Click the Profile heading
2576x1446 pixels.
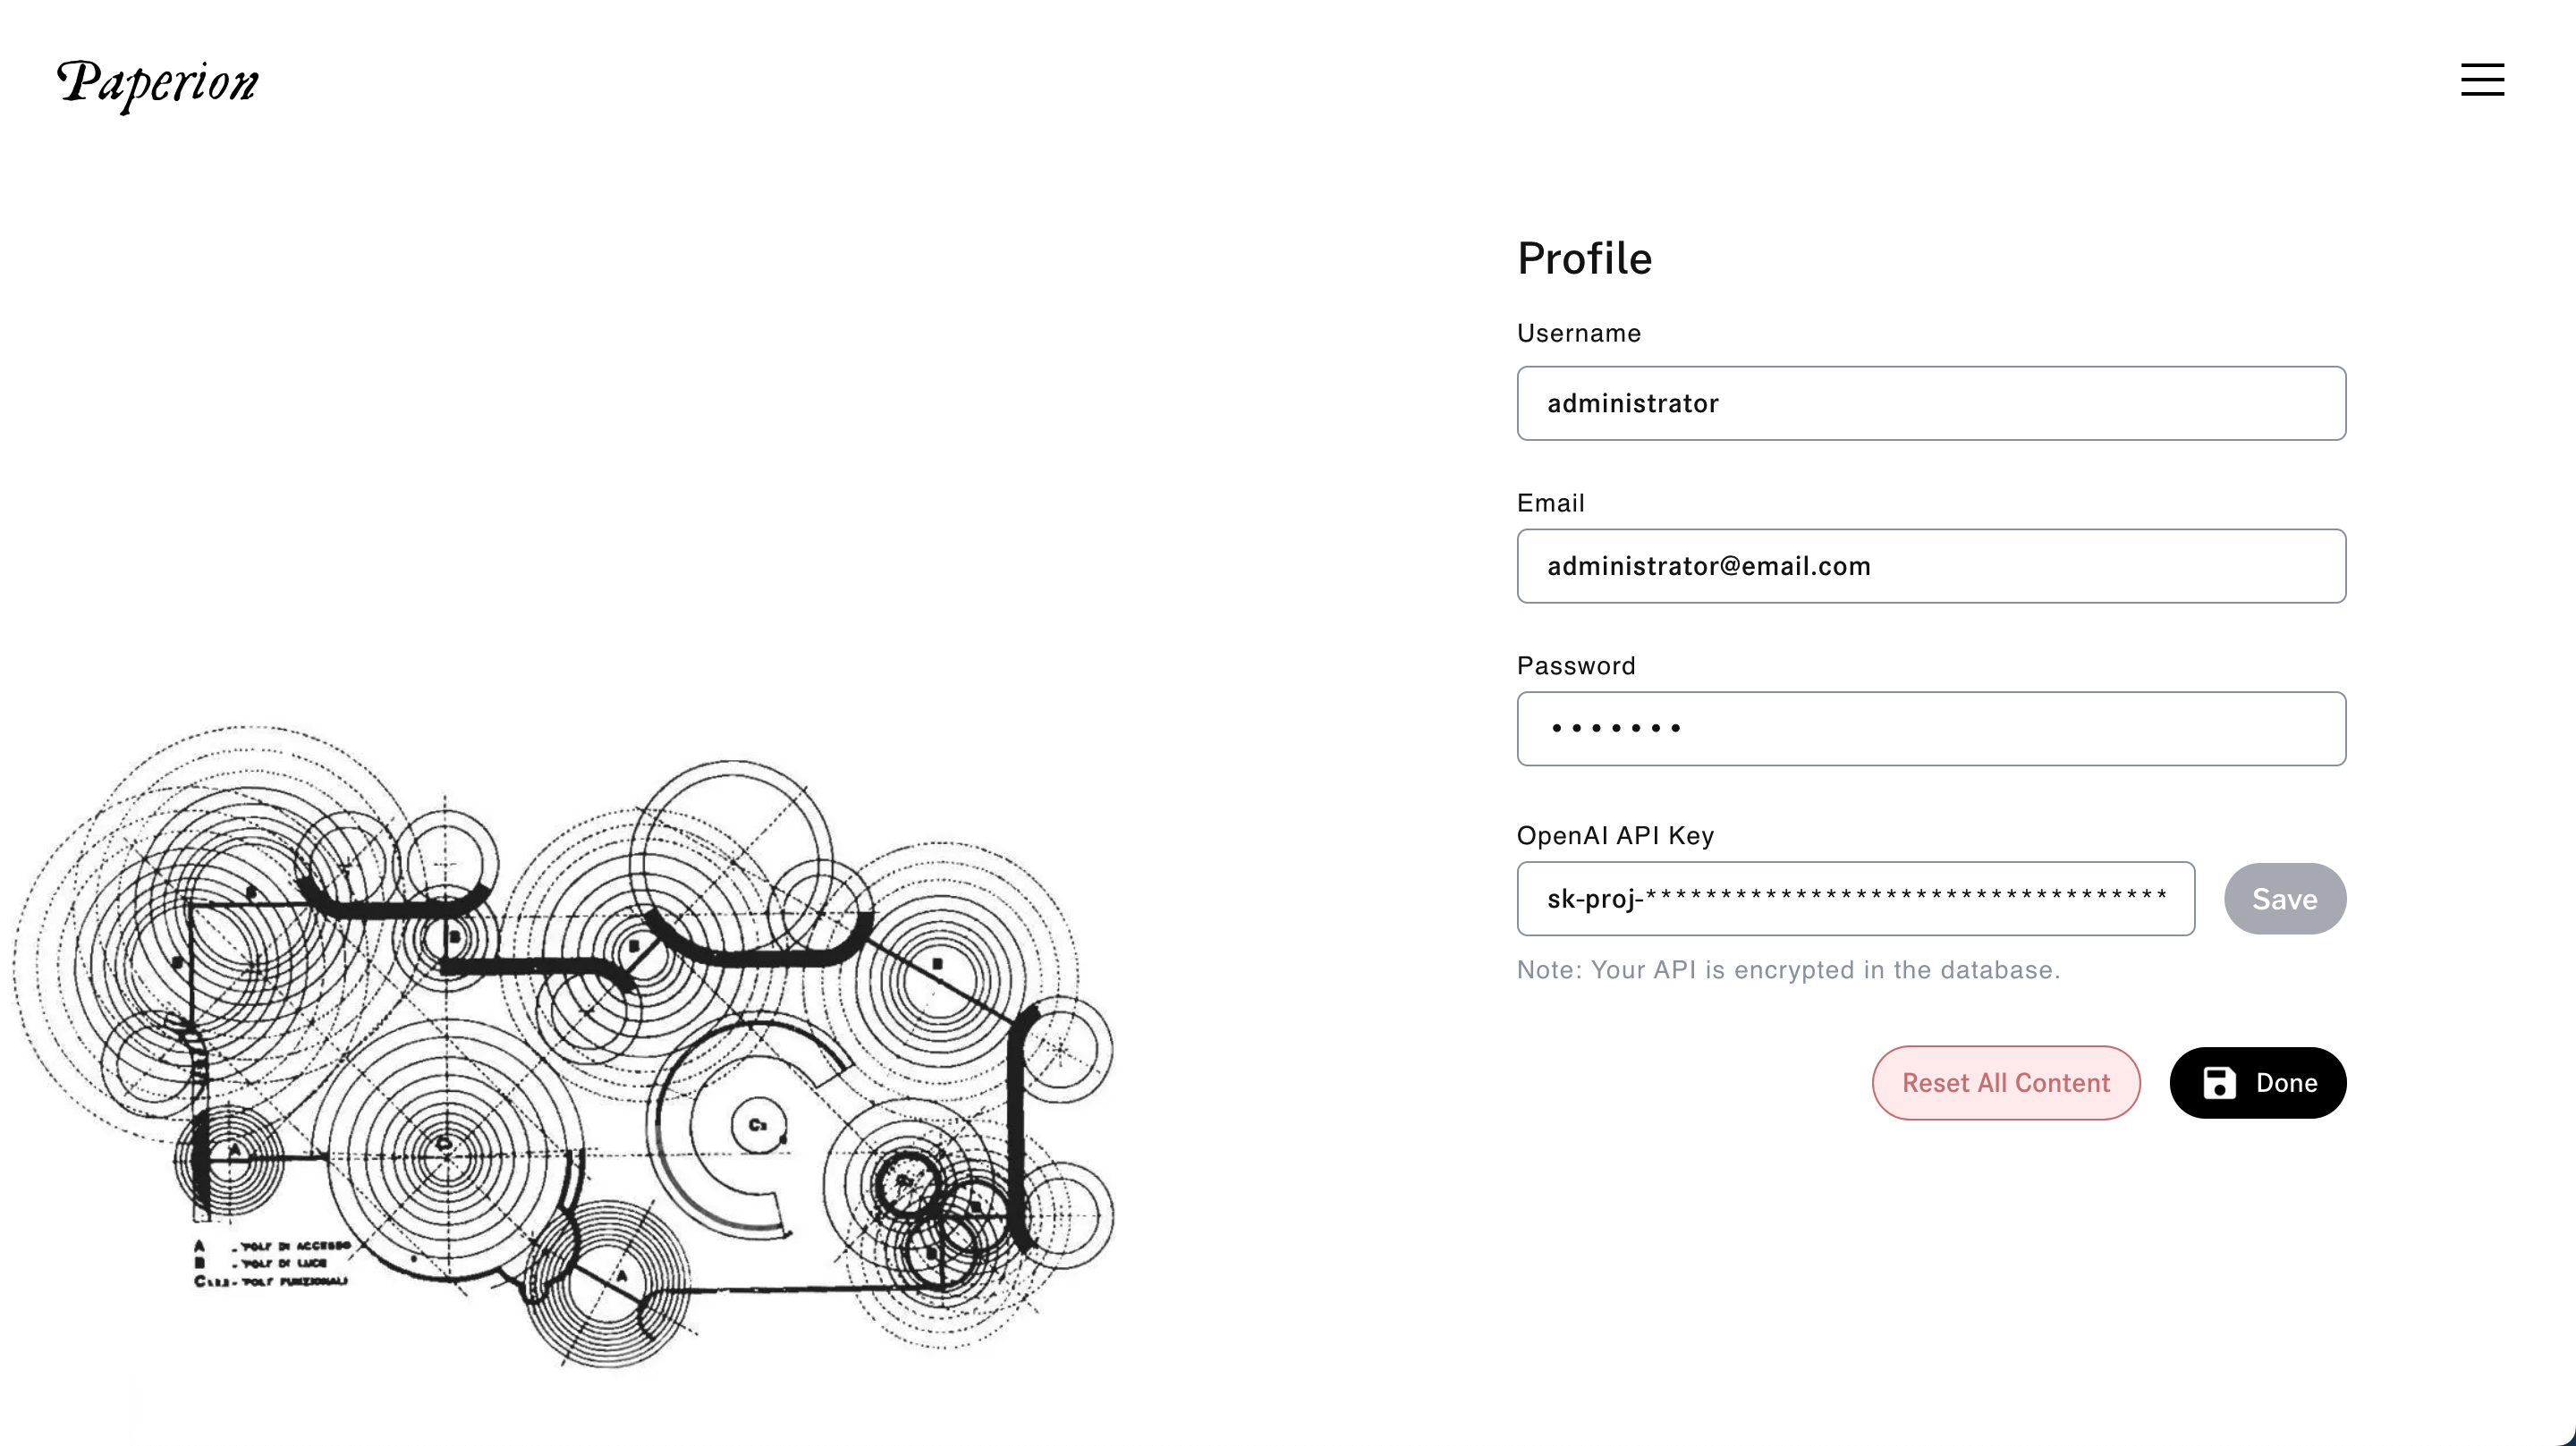coord(1584,259)
